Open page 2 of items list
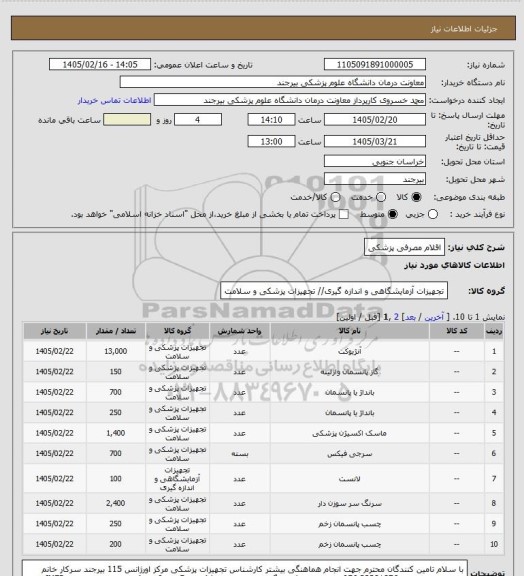The image size is (524, 576). click(x=396, y=317)
